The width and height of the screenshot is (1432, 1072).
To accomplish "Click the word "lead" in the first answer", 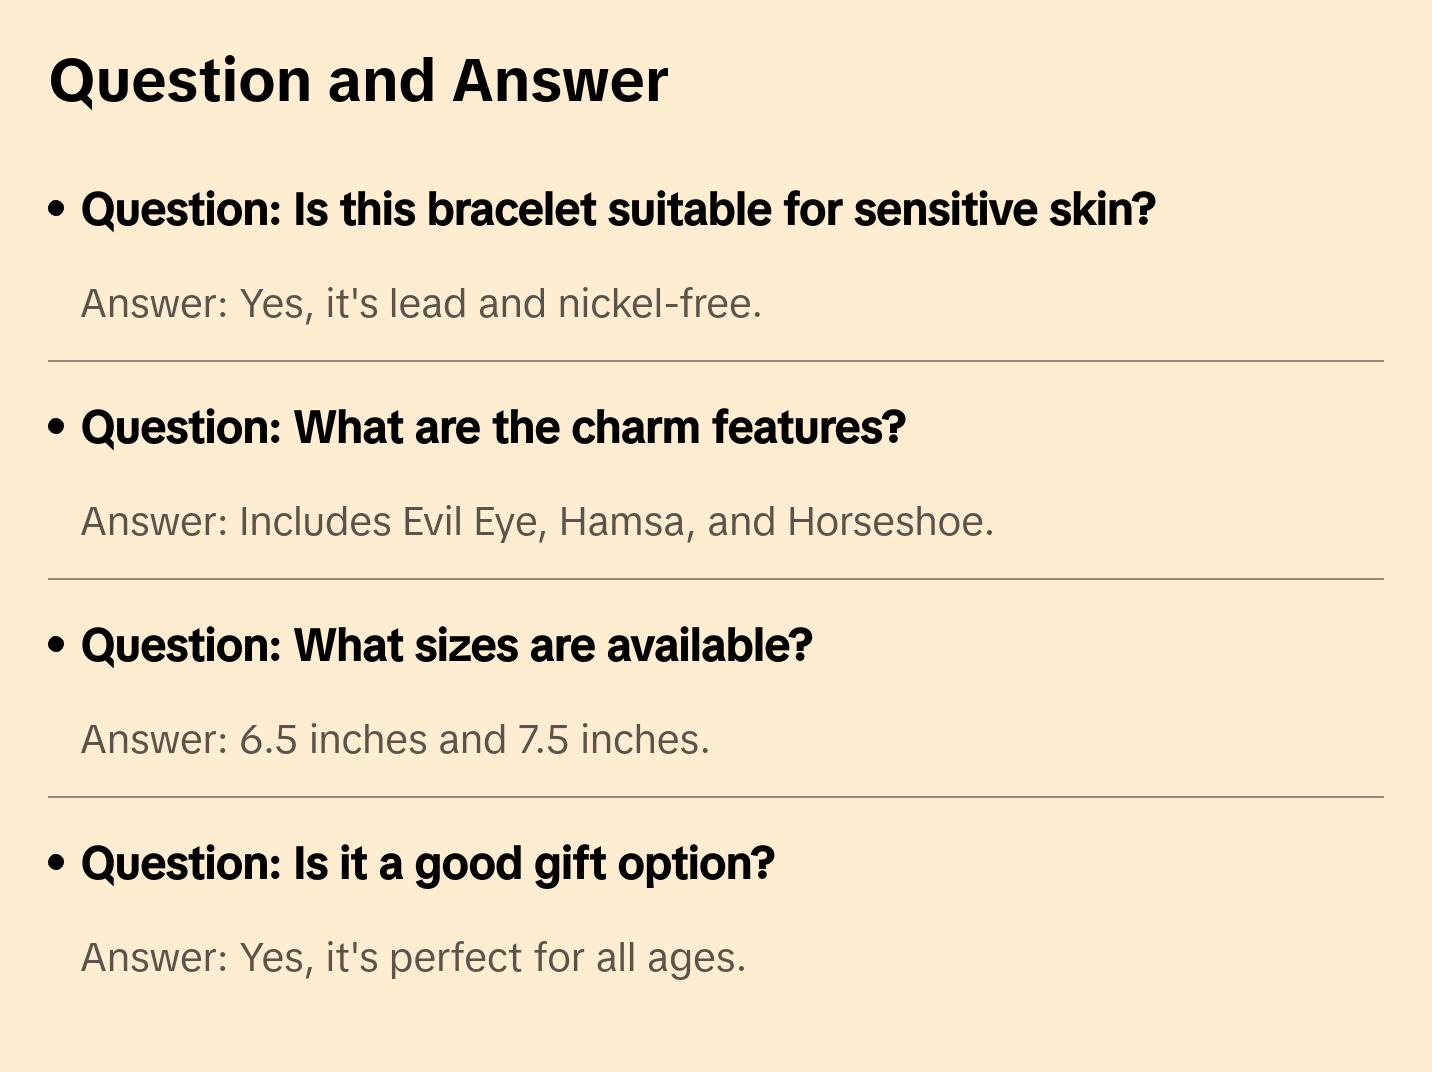I will pyautogui.click(x=428, y=304).
